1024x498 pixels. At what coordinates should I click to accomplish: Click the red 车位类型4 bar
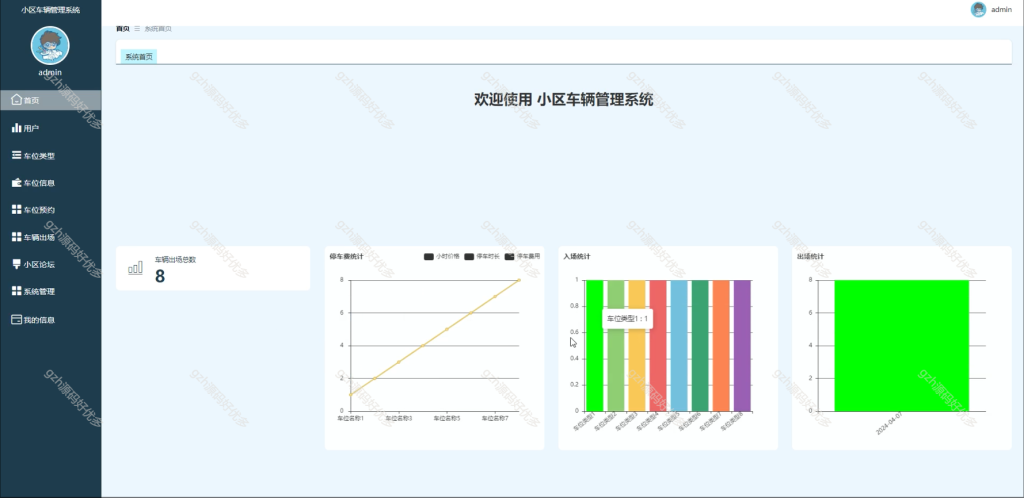[x=658, y=346]
